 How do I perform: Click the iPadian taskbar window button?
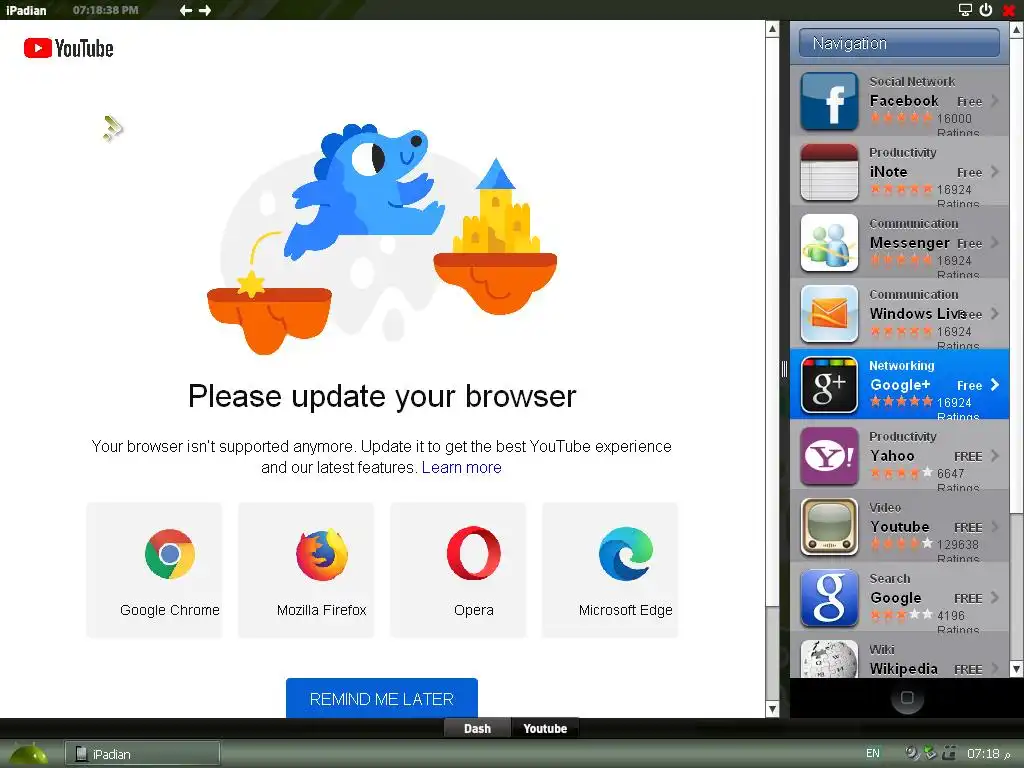[142, 754]
